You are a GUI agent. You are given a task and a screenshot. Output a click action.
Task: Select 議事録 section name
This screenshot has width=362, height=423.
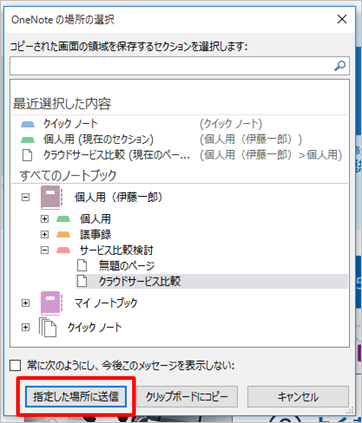pos(95,234)
